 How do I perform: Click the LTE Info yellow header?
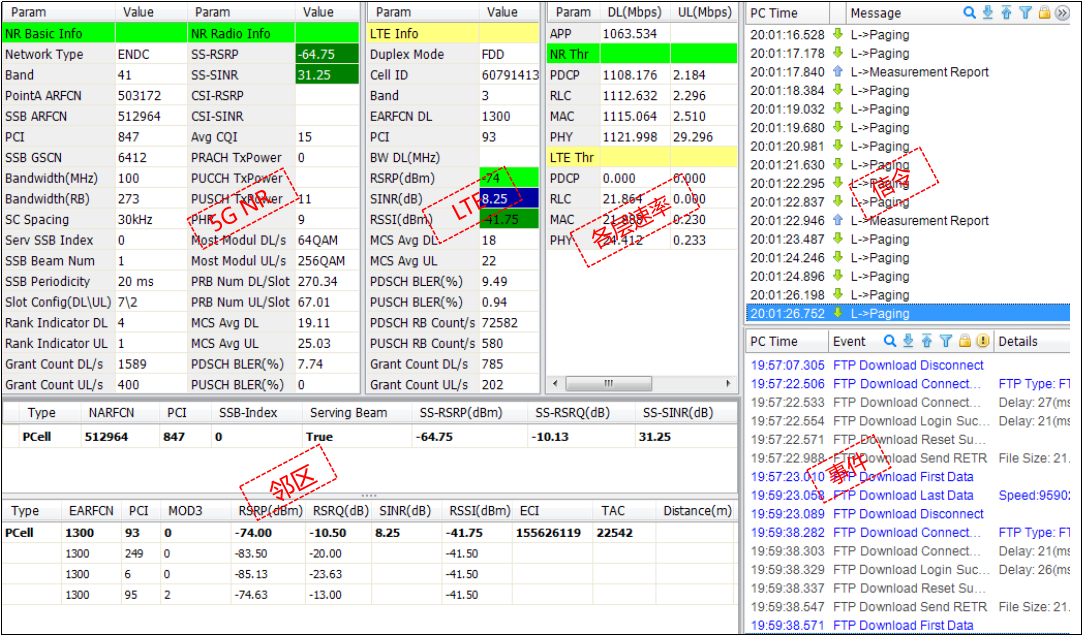tap(422, 33)
